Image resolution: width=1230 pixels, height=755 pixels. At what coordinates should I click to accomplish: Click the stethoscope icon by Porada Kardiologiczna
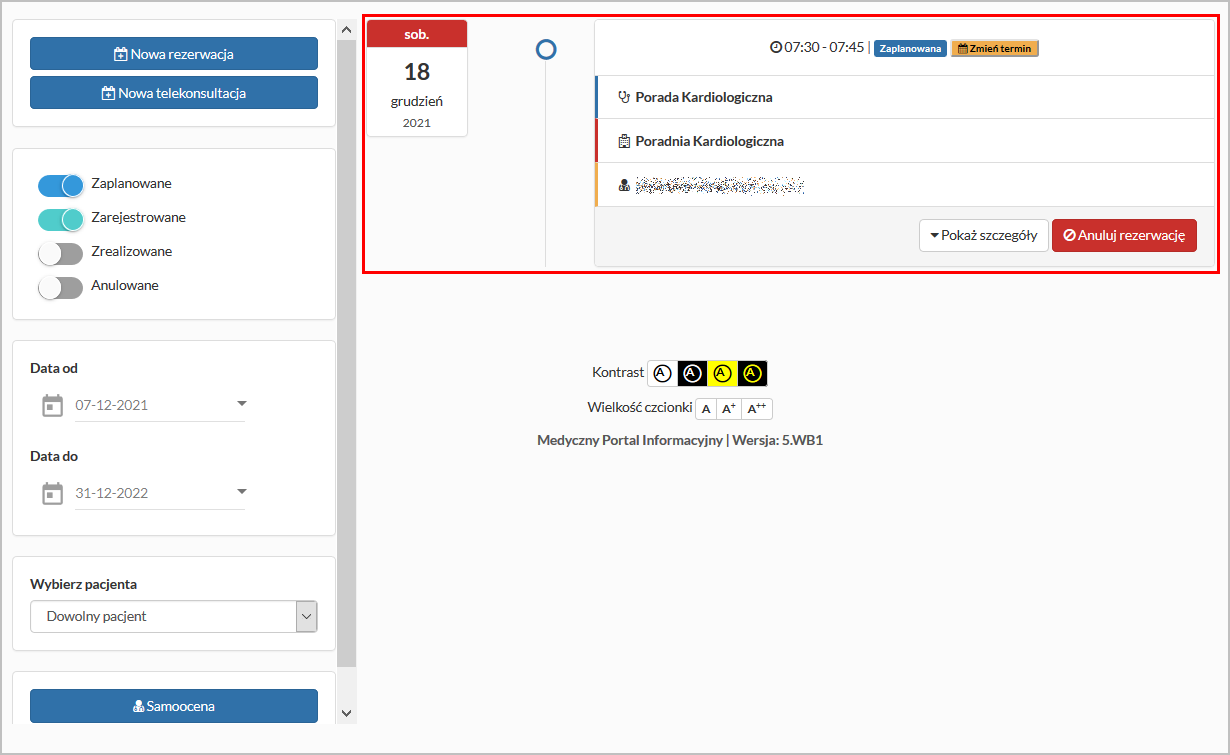[625, 97]
